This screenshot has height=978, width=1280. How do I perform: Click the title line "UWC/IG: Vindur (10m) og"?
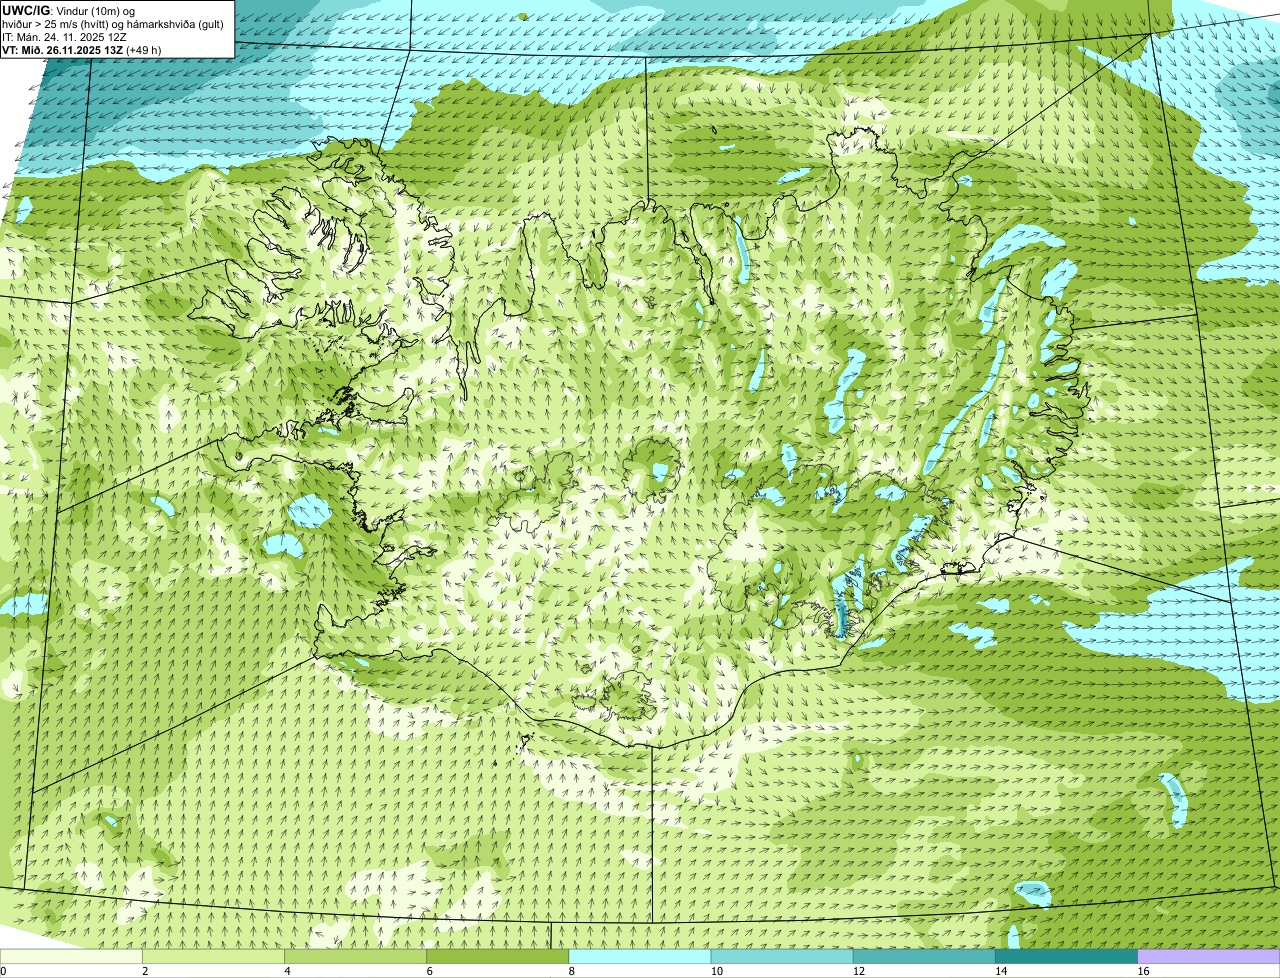tap(68, 10)
